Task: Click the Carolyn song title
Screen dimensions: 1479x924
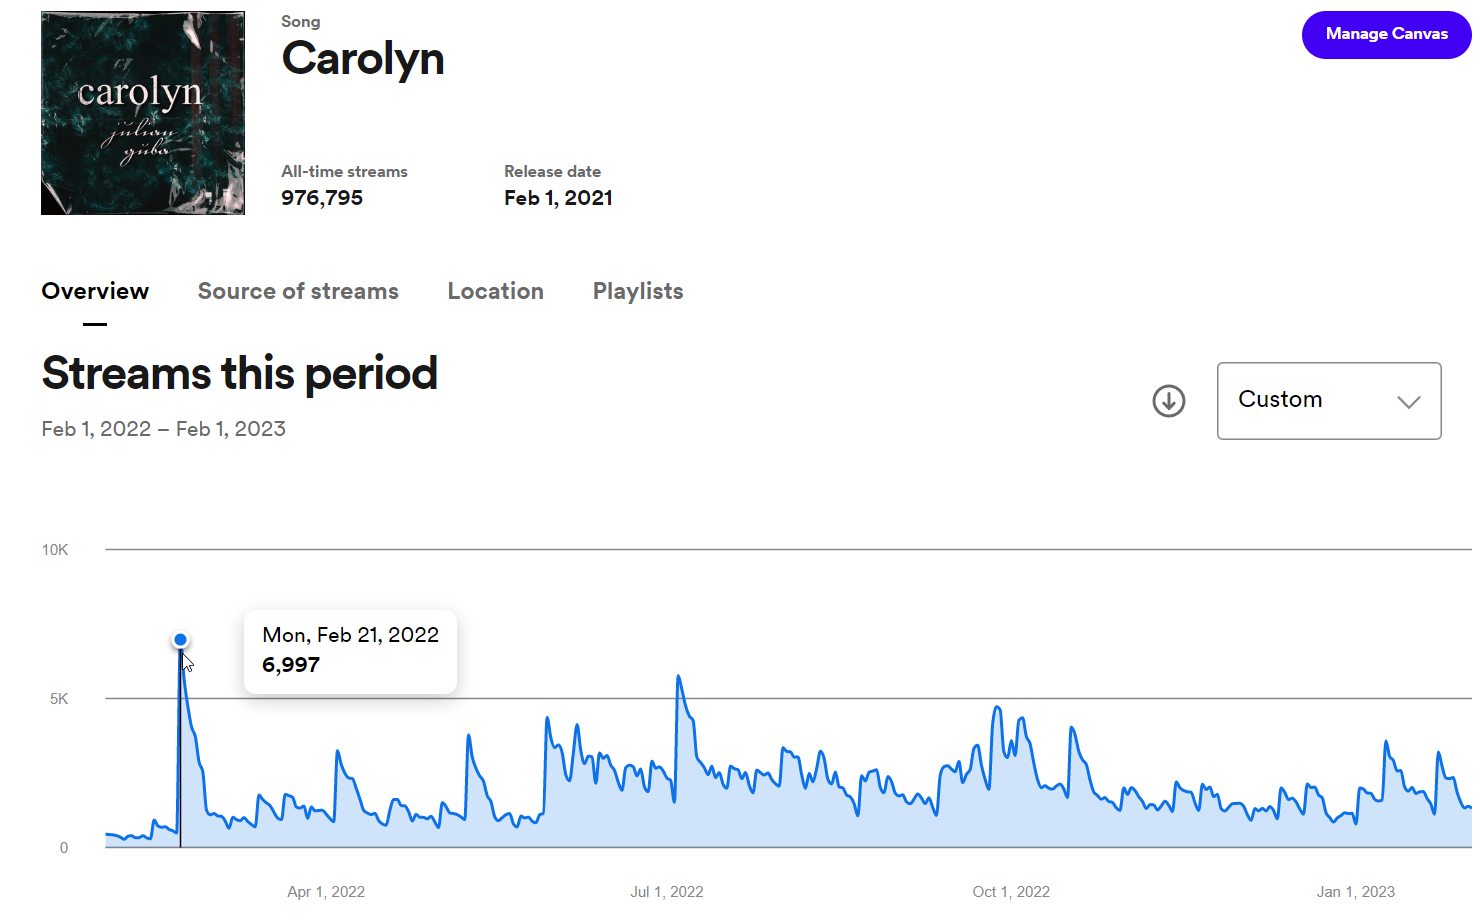Action: click(363, 59)
